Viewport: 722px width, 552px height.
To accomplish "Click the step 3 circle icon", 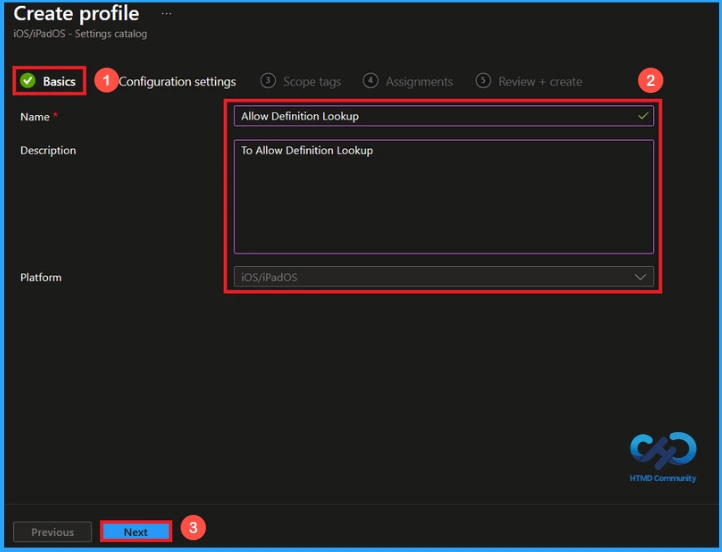I will click(x=268, y=81).
